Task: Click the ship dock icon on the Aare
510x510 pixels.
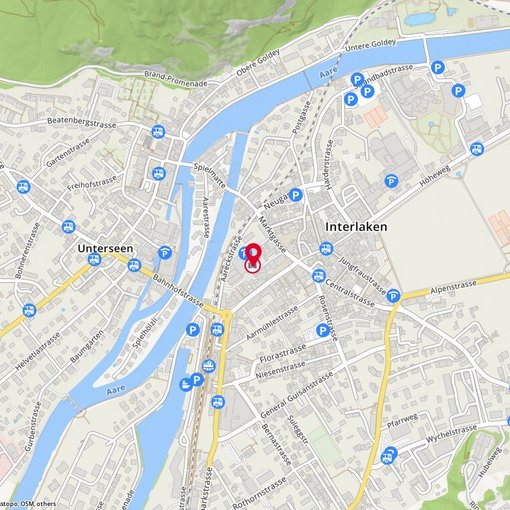Action: (x=186, y=384)
